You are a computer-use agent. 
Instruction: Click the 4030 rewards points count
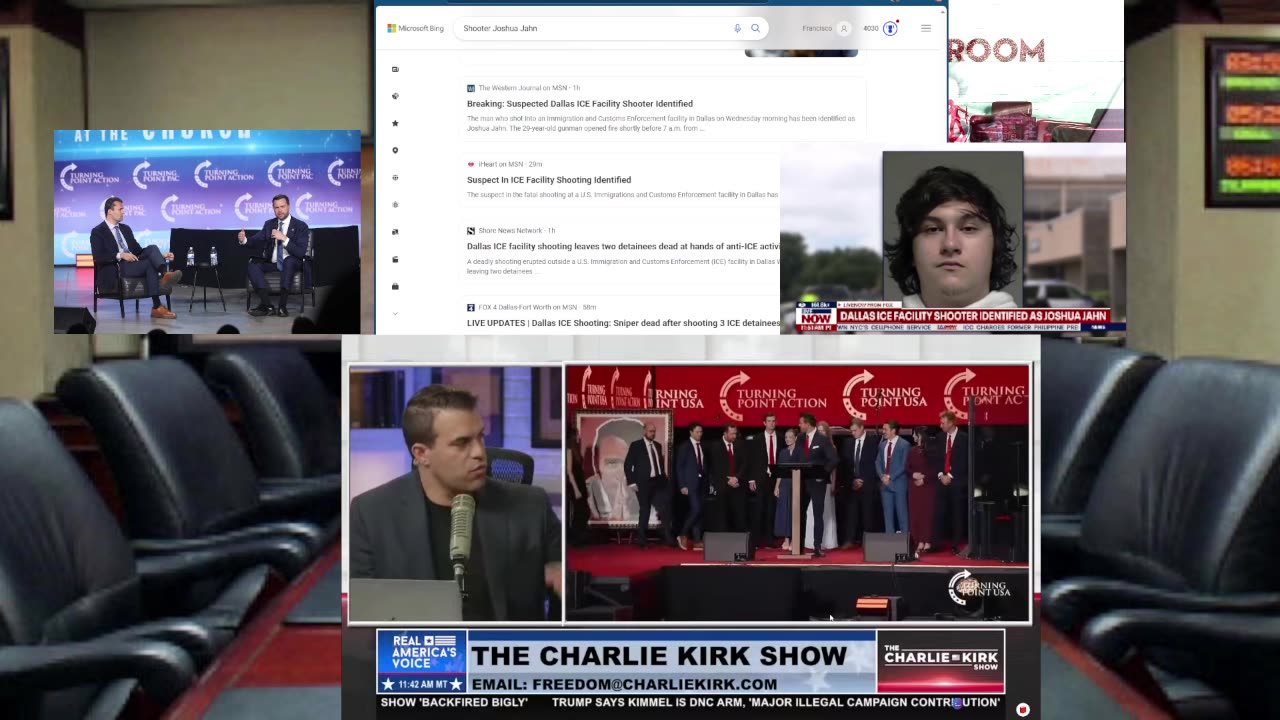871,28
